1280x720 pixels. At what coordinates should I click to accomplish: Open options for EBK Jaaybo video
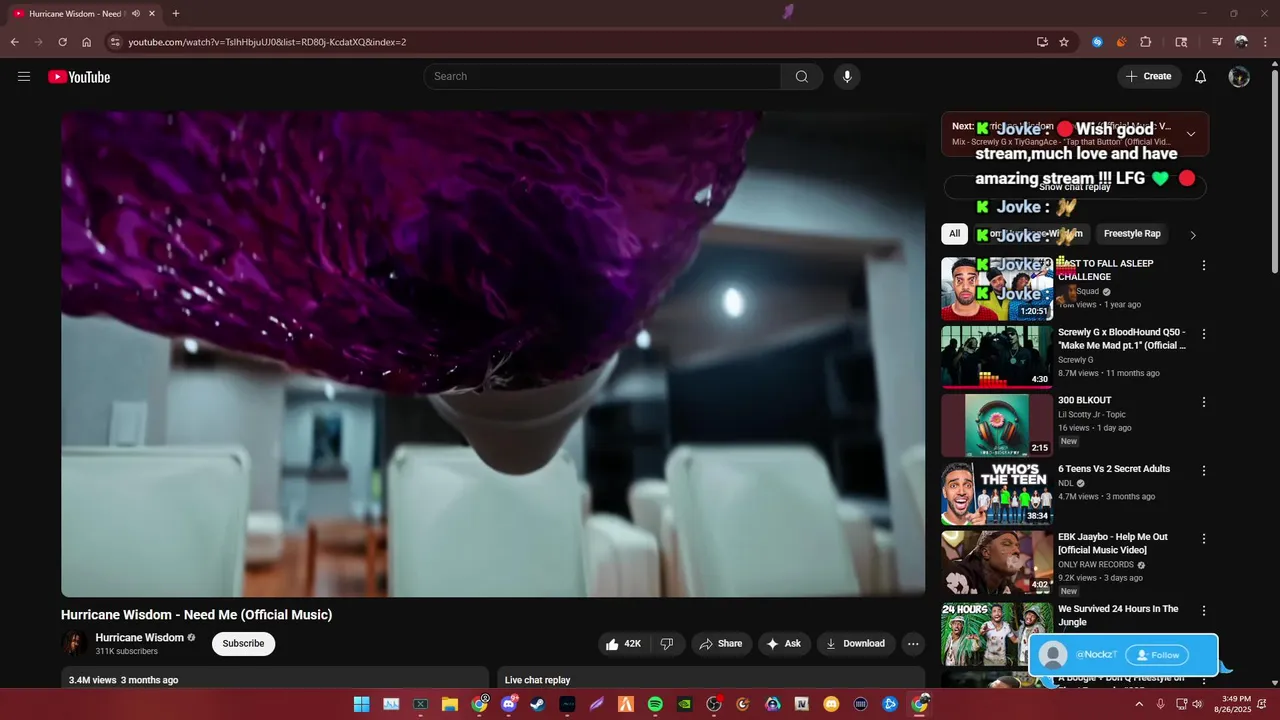pos(1204,538)
